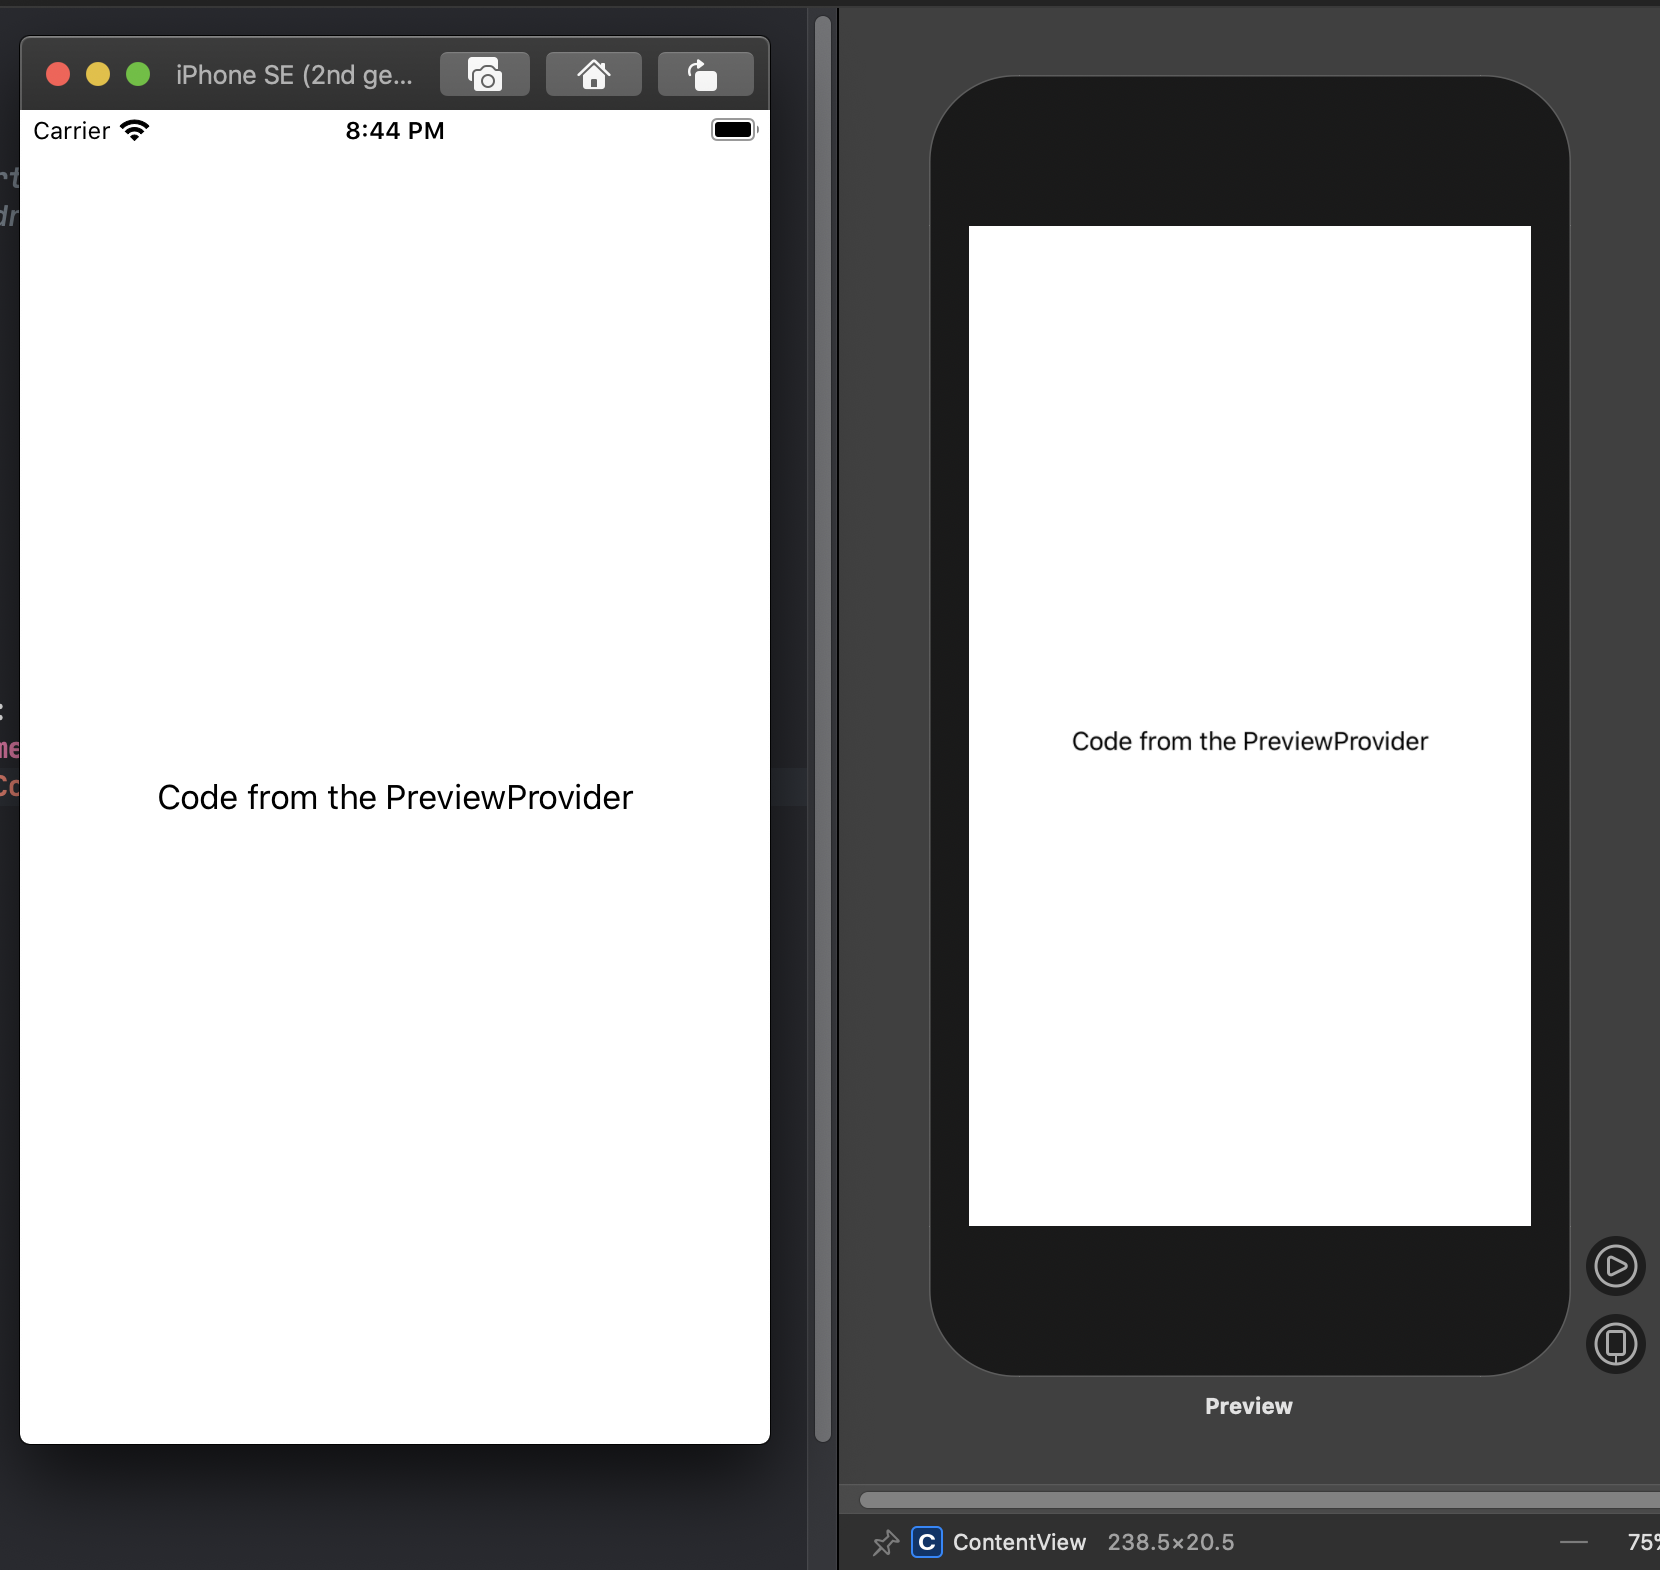Click the horizontal scrollbar below the preview canvas
The height and width of the screenshot is (1570, 1660).
pyautogui.click(x=1248, y=1499)
